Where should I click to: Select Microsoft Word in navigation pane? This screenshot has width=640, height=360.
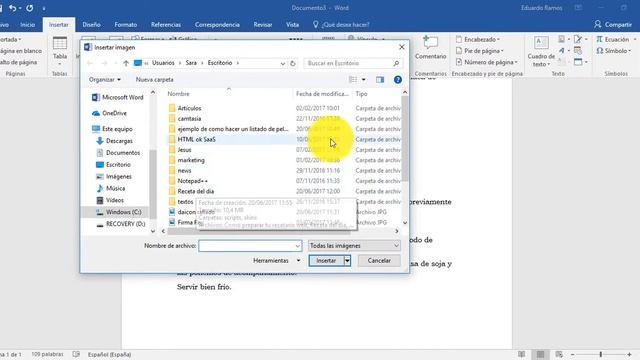click(118, 97)
